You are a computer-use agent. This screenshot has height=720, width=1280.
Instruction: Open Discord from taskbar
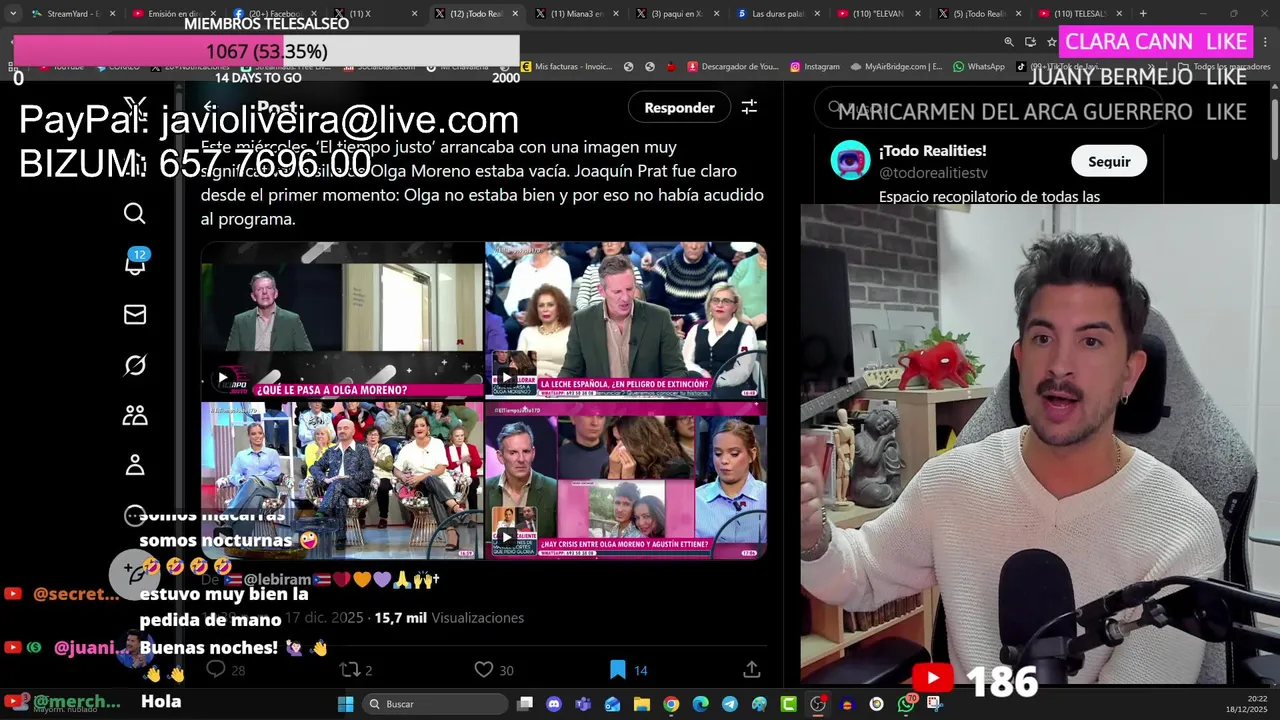pyautogui.click(x=554, y=704)
